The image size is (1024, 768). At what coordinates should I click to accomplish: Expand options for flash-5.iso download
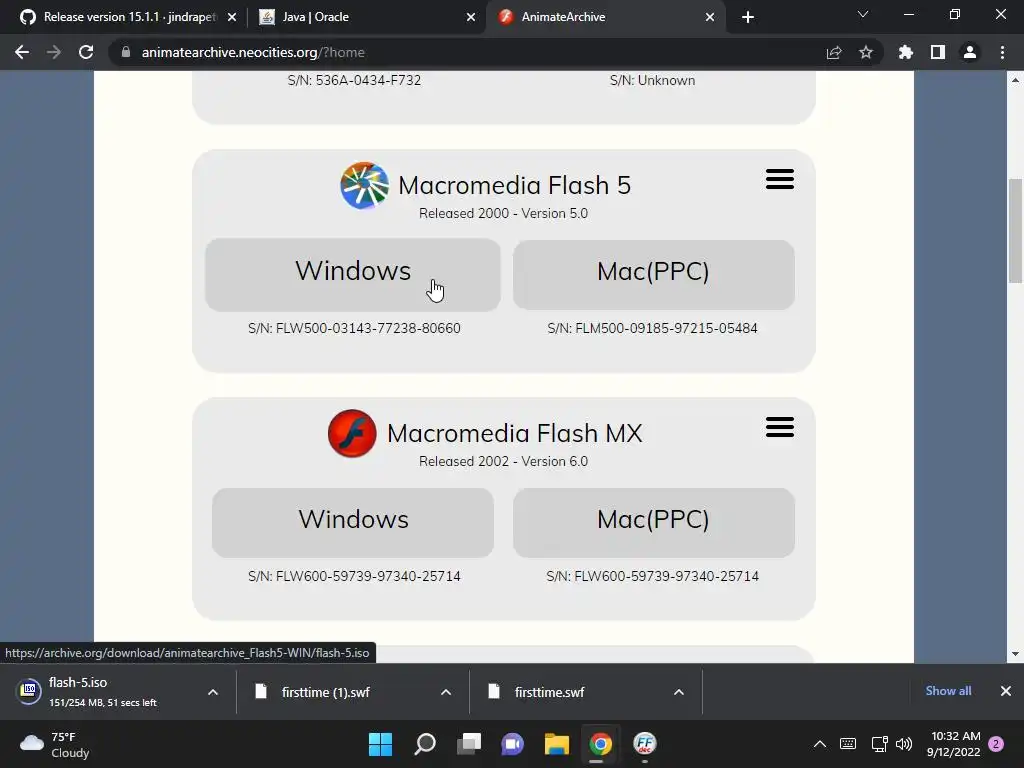click(x=212, y=692)
